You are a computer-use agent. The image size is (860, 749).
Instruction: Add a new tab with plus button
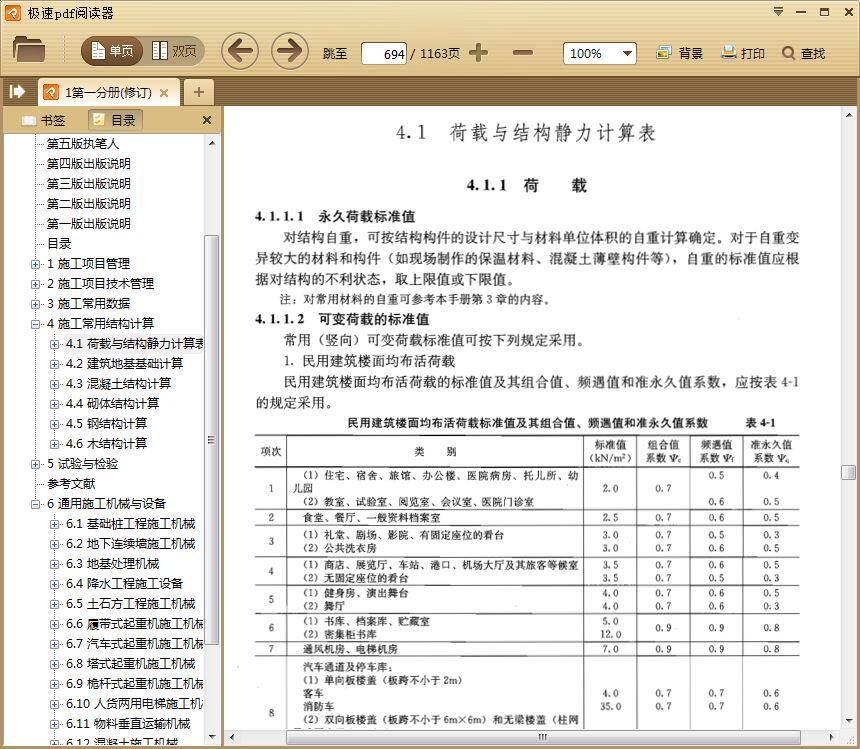pyautogui.click(x=199, y=92)
